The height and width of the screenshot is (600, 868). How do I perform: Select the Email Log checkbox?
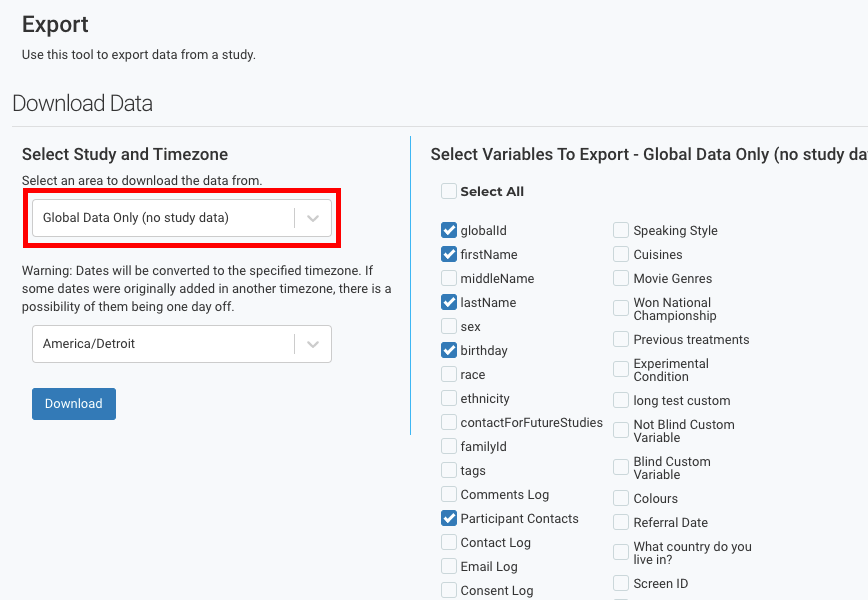click(x=449, y=566)
